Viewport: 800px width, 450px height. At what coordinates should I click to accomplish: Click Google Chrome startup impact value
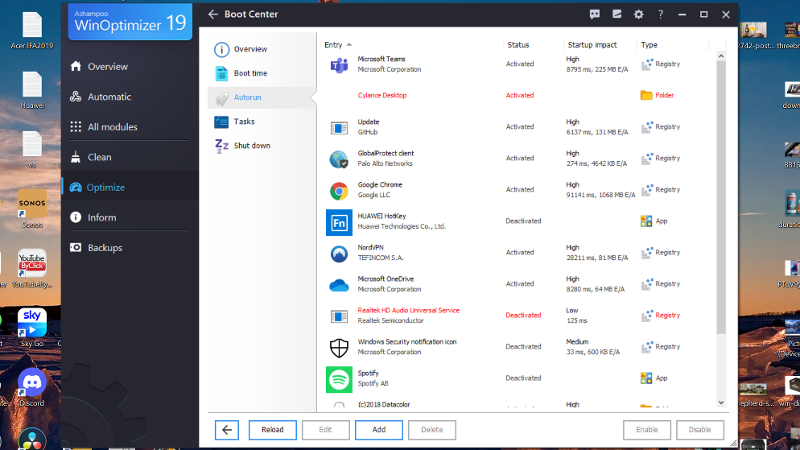tap(601, 190)
